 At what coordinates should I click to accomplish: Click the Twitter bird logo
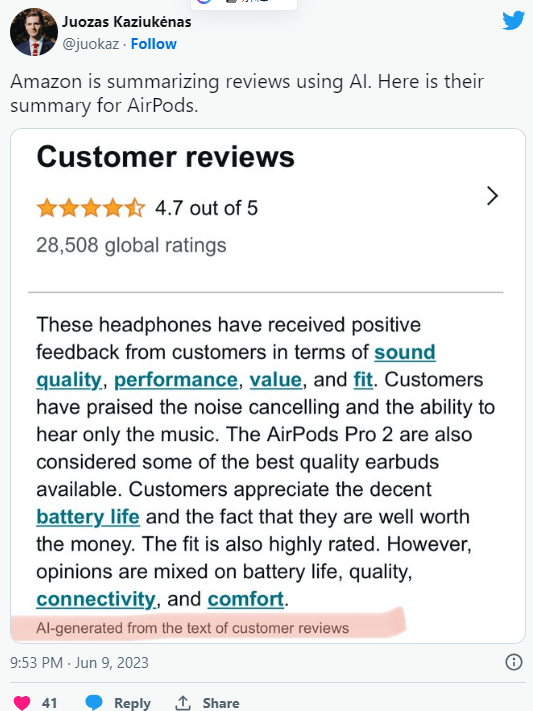tap(513, 20)
